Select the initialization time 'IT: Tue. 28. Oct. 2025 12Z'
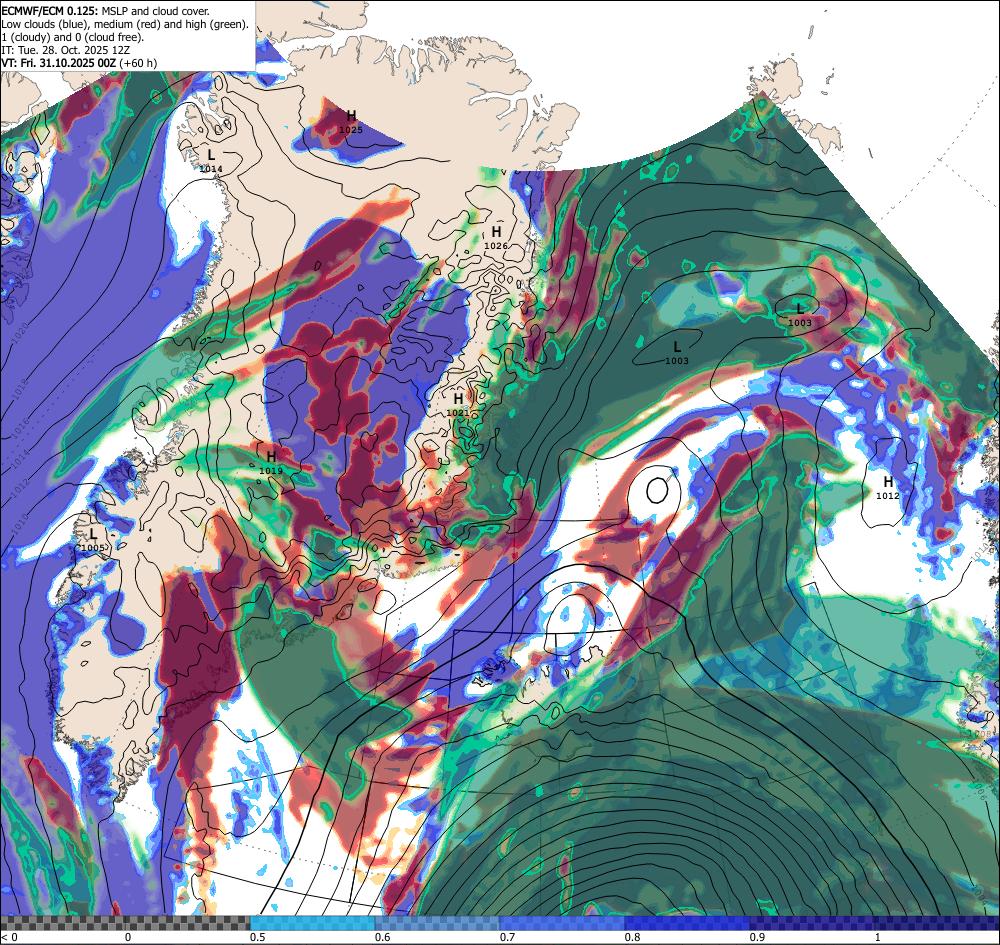 point(64,50)
